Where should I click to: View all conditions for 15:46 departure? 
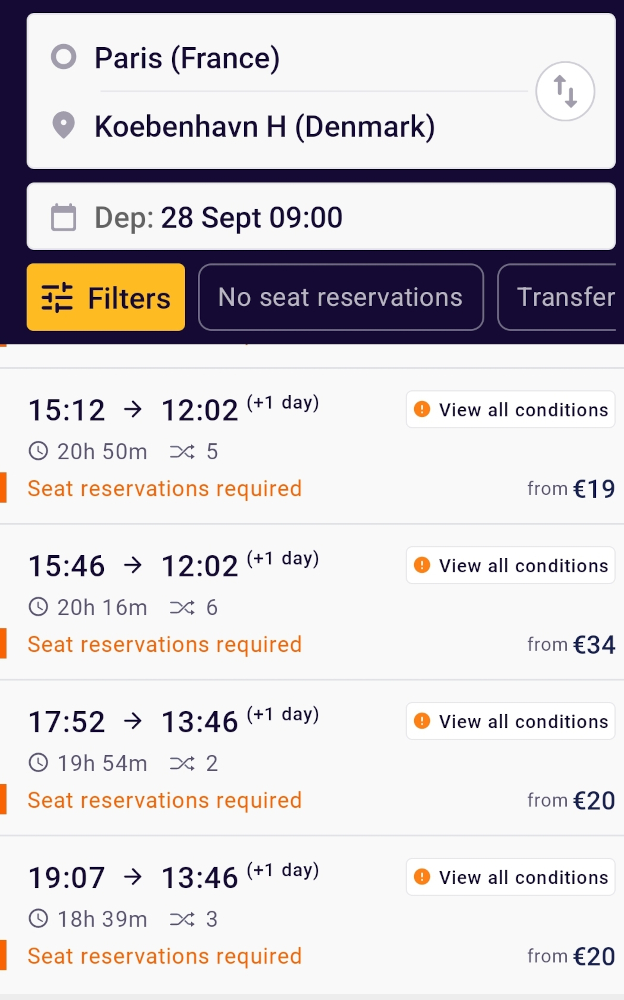point(510,566)
